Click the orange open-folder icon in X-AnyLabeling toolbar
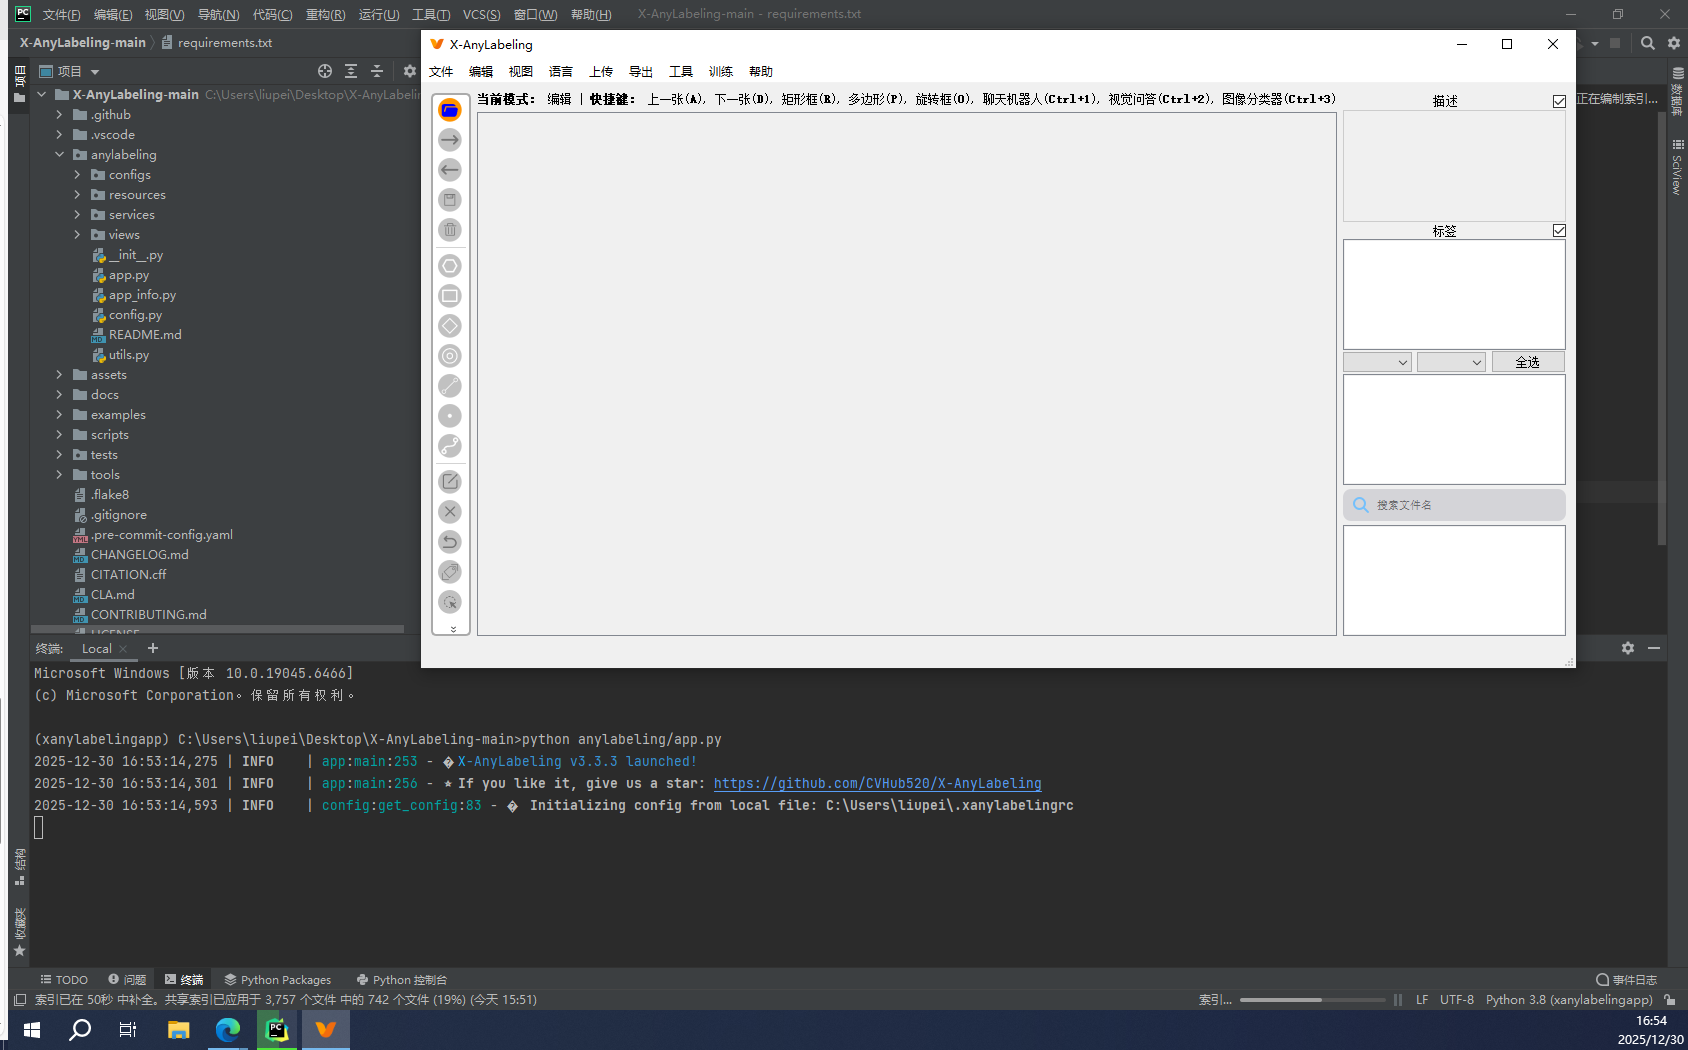The image size is (1688, 1050). pyautogui.click(x=450, y=110)
